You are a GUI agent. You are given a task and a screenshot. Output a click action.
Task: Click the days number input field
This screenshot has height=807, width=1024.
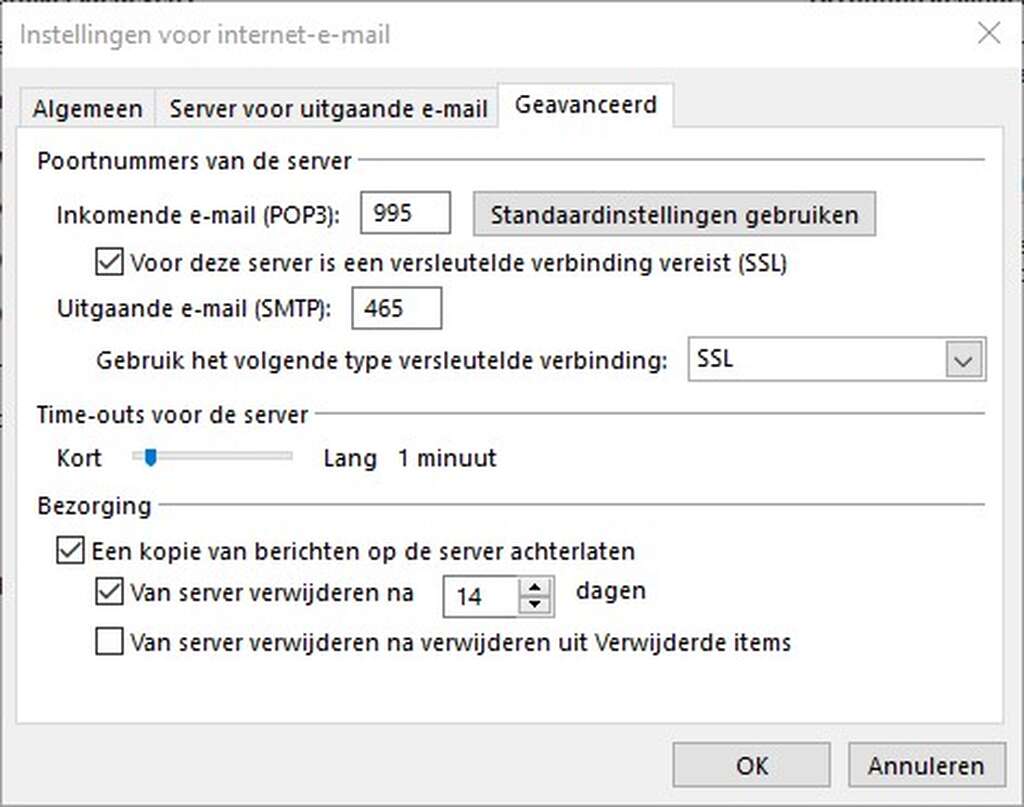[480, 597]
